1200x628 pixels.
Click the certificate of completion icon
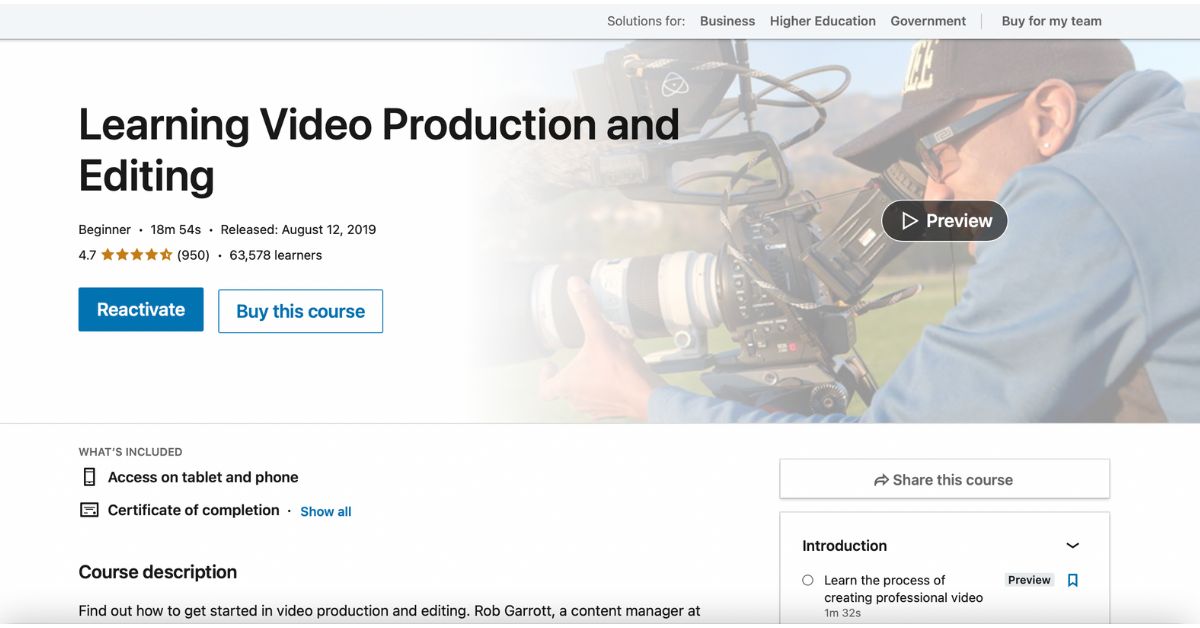pyautogui.click(x=89, y=510)
